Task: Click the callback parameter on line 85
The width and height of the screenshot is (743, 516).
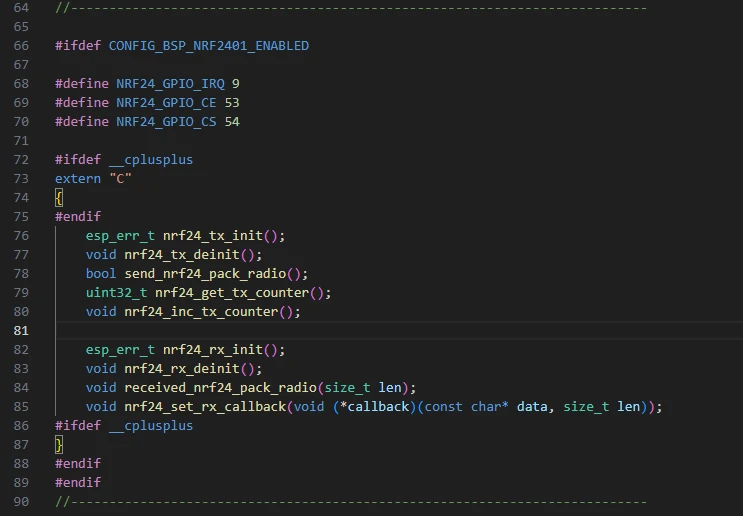Action: 378,407
